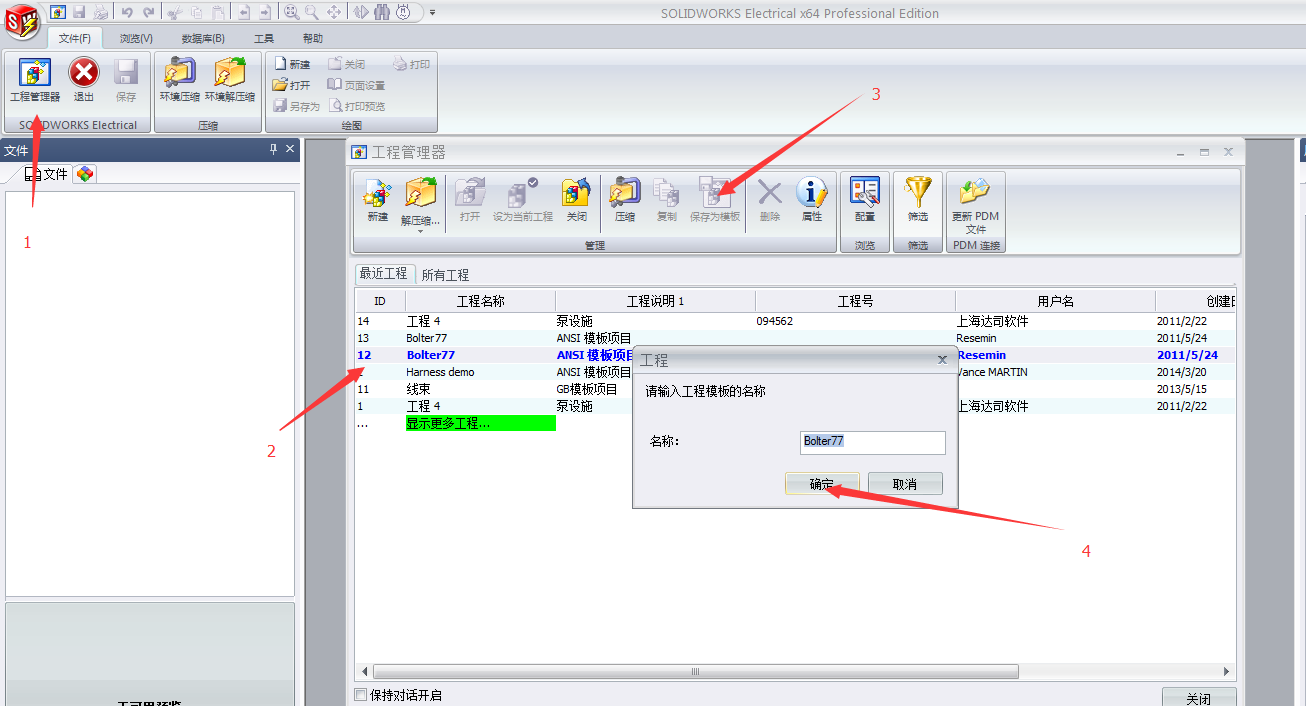Click 压缩 in the 工程管理器 toolbar
The image size is (1306, 706).
[625, 200]
